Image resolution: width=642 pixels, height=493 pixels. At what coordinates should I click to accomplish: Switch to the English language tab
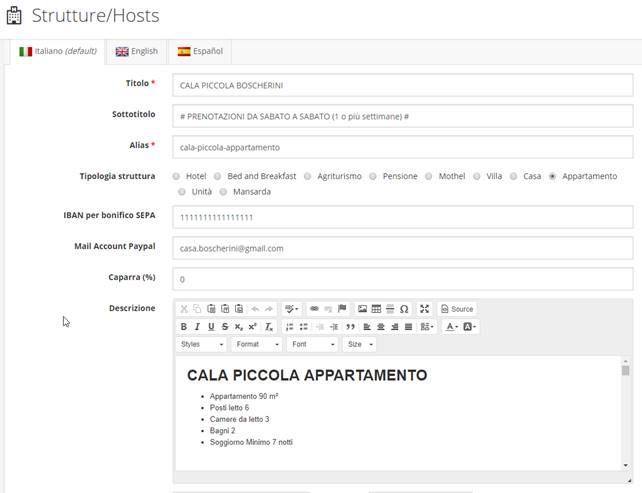[x=136, y=51]
